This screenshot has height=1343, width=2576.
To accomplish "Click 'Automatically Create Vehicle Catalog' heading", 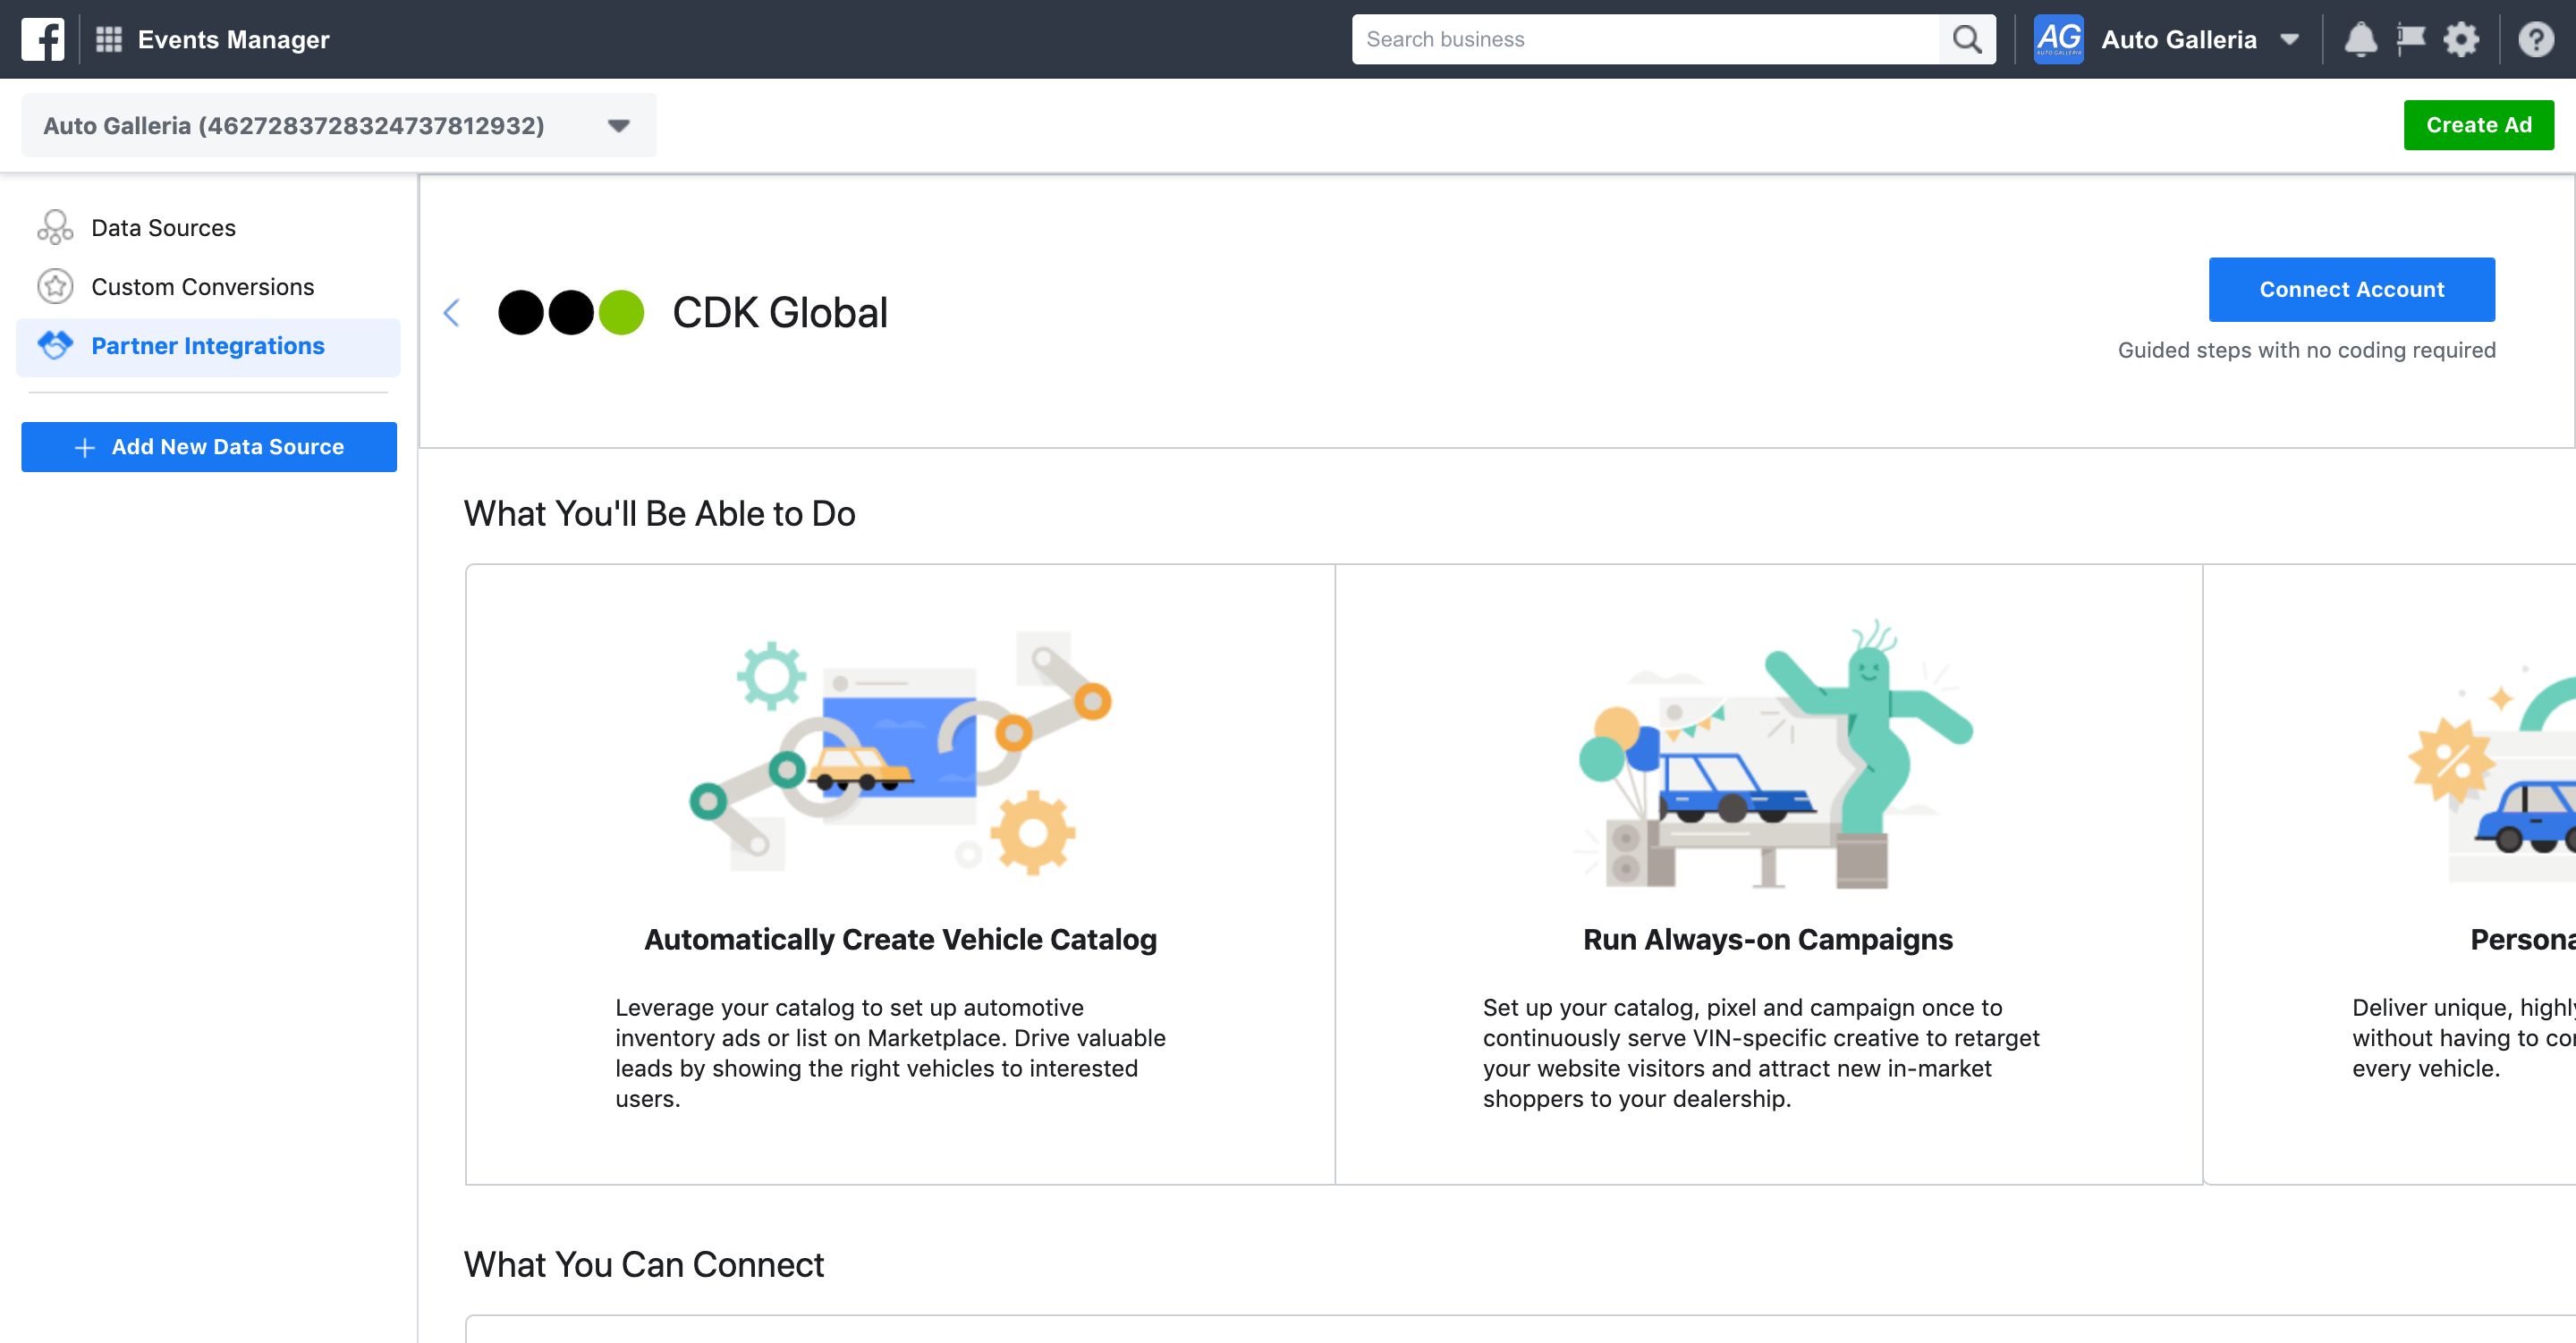I will [900, 939].
